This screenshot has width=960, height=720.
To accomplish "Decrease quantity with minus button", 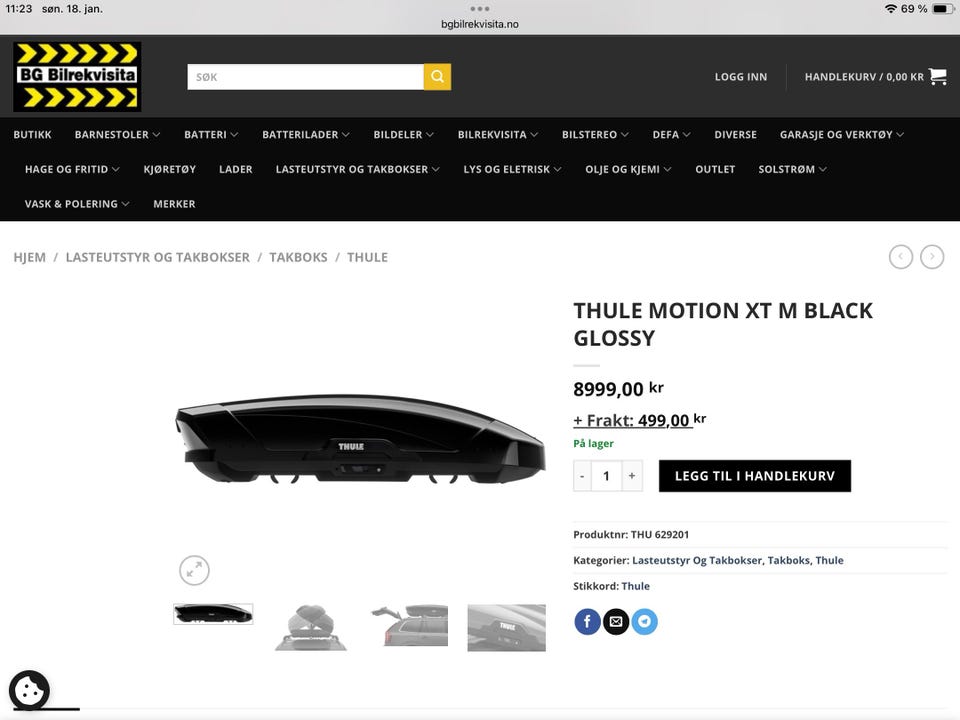I will pyautogui.click(x=582, y=476).
